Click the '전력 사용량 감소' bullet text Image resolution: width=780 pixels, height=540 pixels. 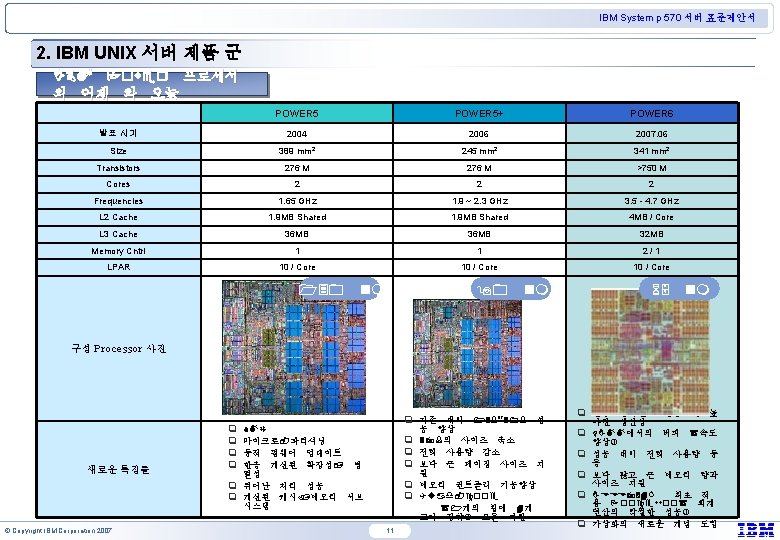459,452
